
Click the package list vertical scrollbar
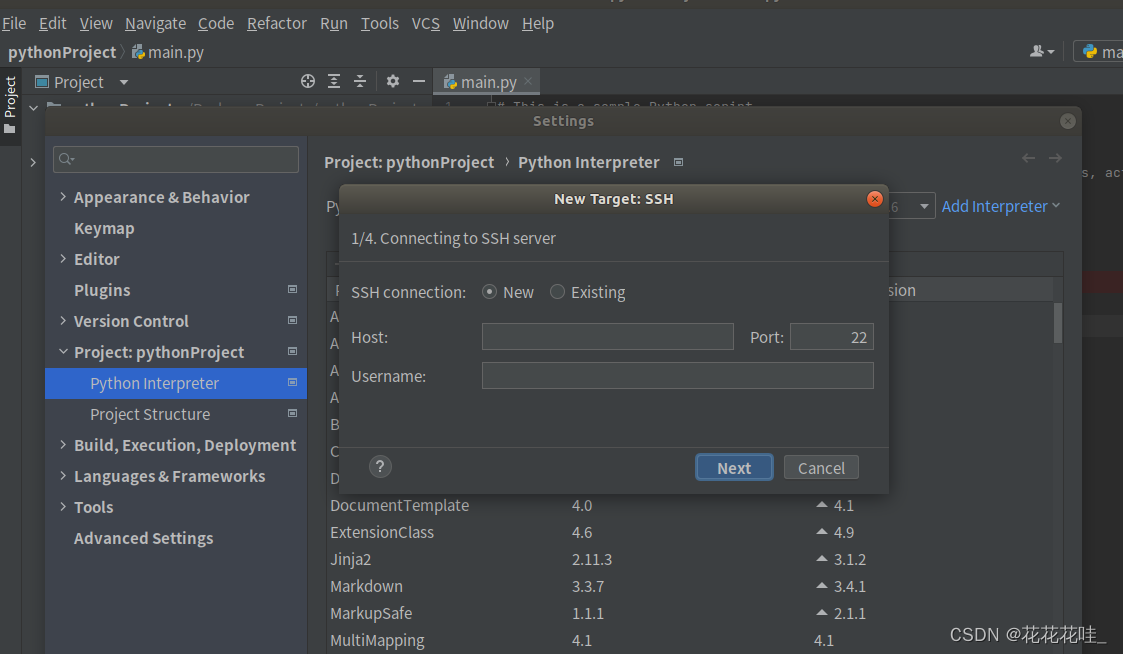point(1058,323)
